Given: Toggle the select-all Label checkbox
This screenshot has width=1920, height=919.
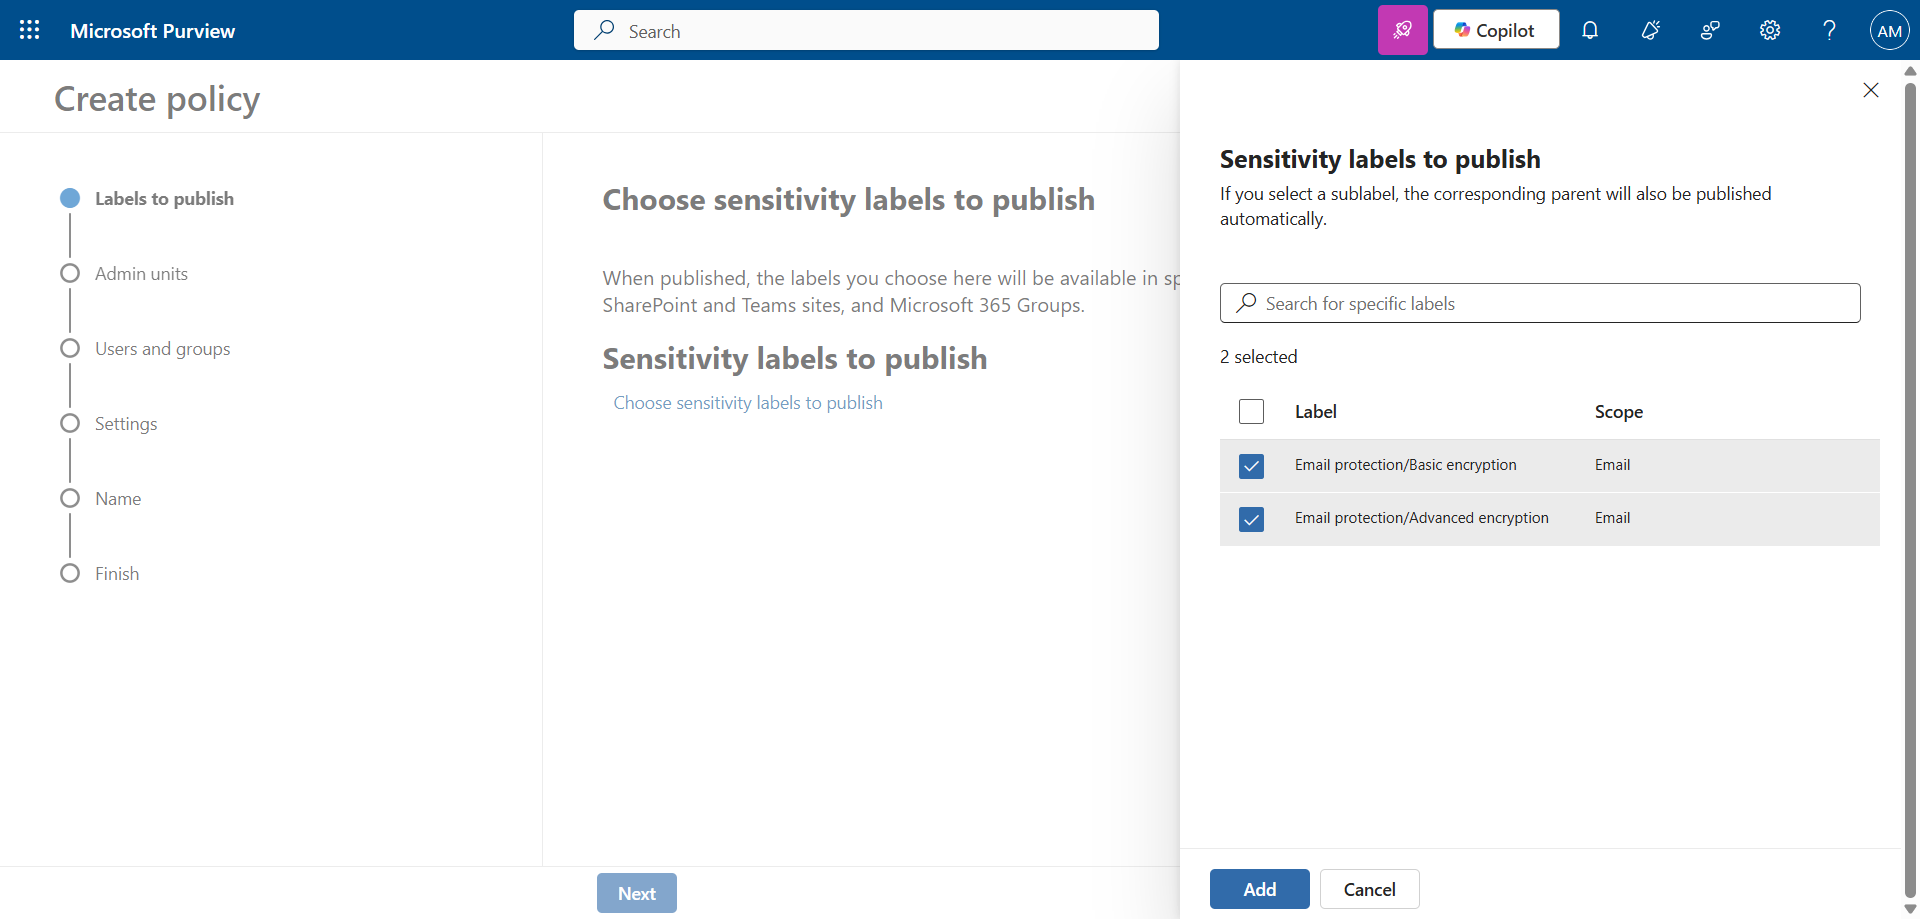Looking at the screenshot, I should click(1251, 412).
